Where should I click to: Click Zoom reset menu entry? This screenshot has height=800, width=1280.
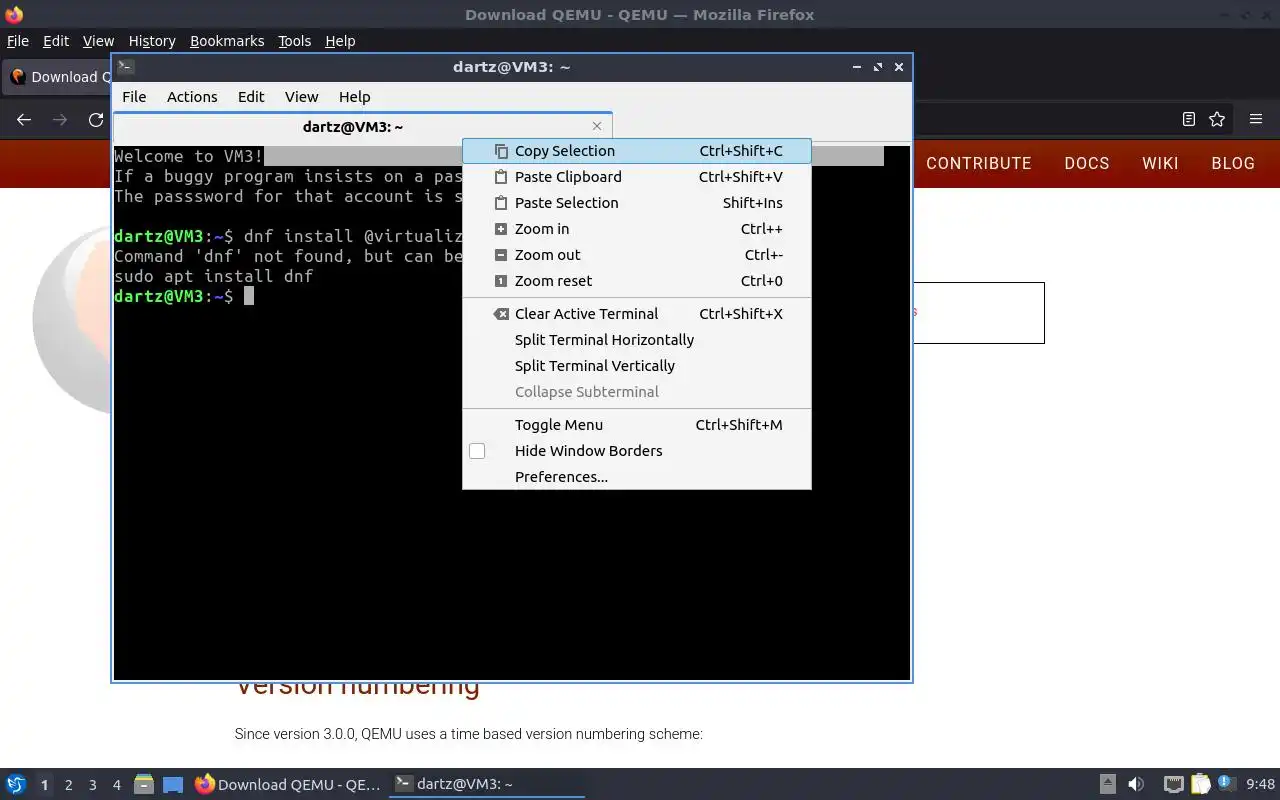(x=636, y=281)
